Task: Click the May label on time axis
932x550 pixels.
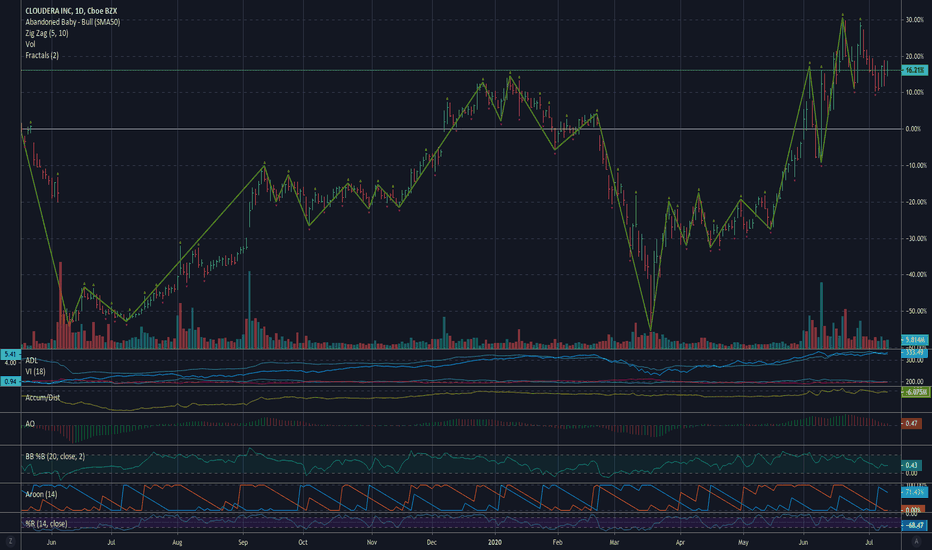Action: pyautogui.click(x=743, y=542)
